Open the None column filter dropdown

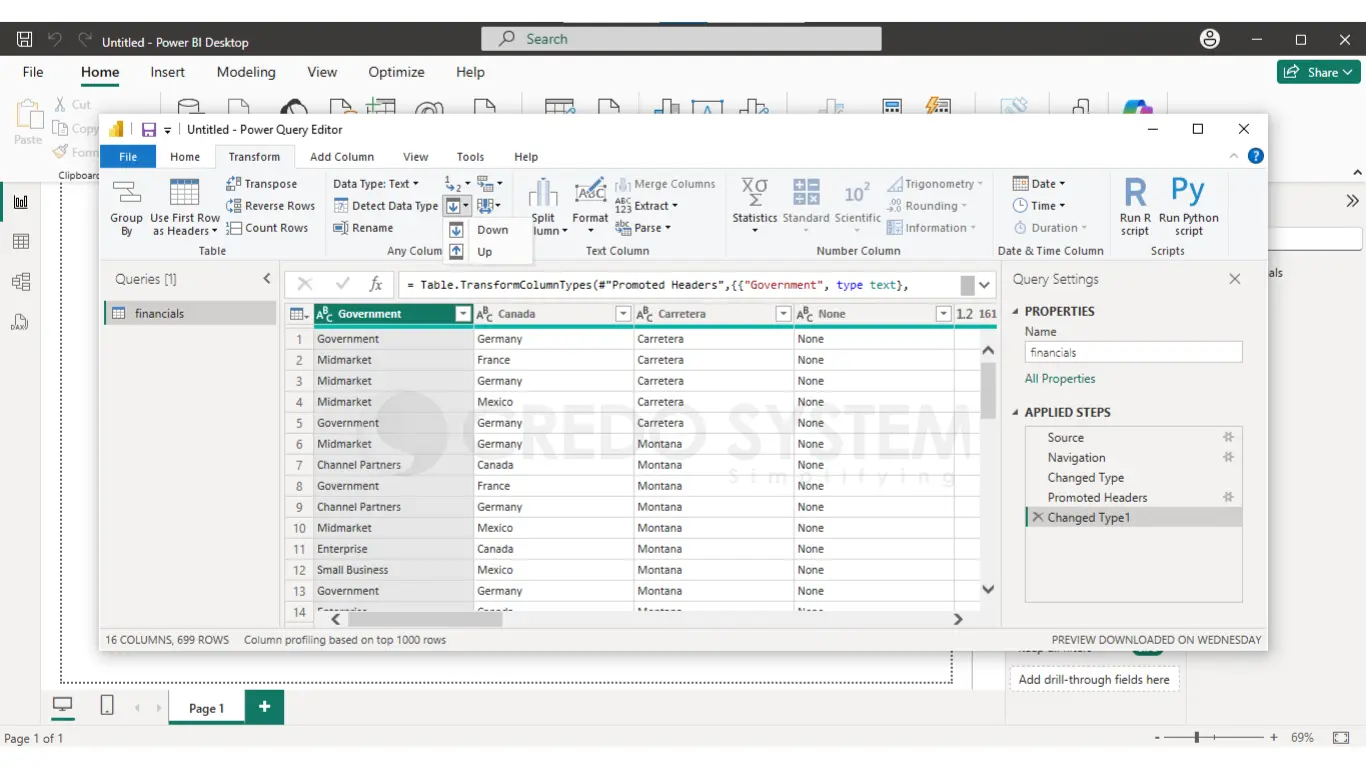point(943,314)
